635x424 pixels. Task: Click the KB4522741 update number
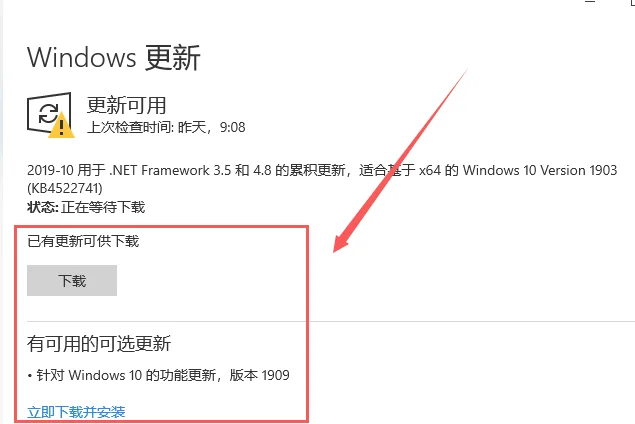click(65, 188)
